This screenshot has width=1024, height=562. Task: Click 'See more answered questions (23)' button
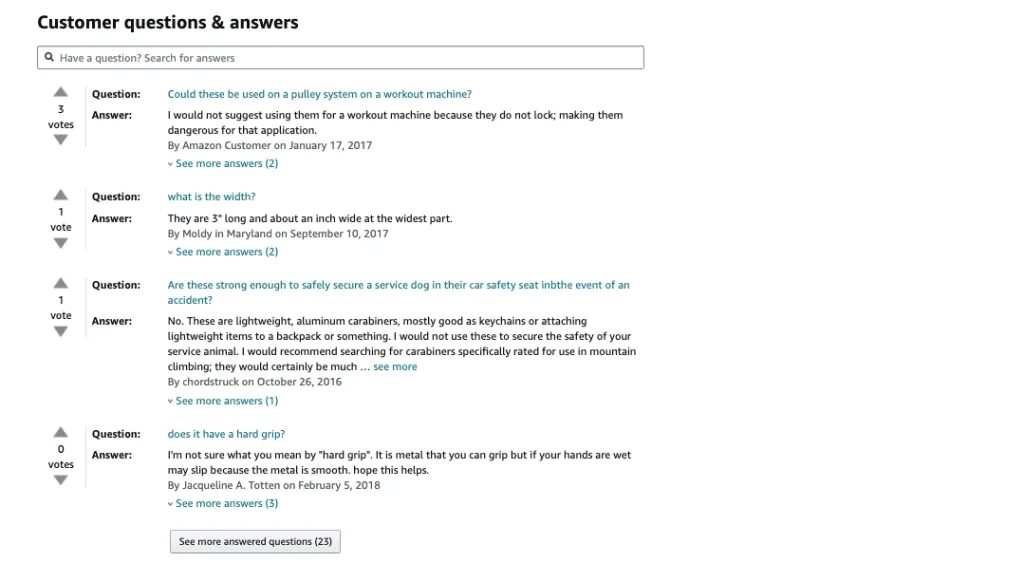point(255,542)
